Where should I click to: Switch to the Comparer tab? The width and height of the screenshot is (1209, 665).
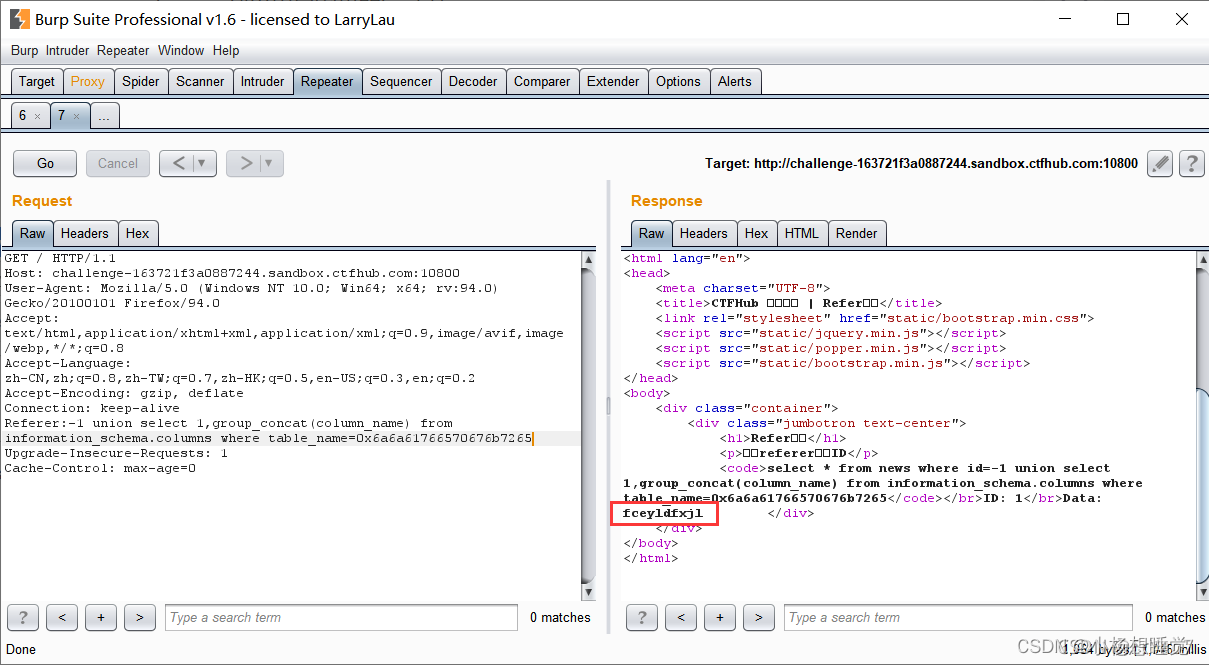(x=542, y=82)
